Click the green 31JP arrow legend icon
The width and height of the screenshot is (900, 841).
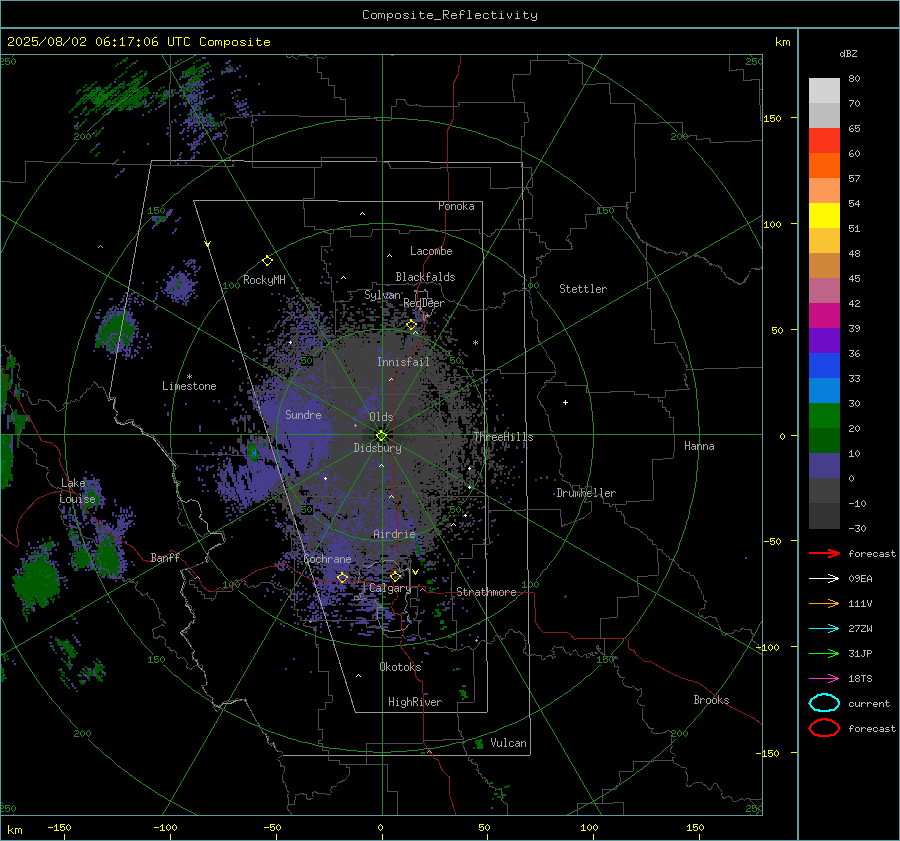[x=824, y=653]
